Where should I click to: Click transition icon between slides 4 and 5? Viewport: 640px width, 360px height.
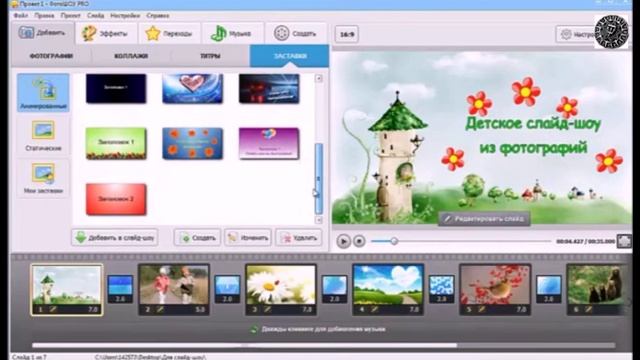pos(441,289)
